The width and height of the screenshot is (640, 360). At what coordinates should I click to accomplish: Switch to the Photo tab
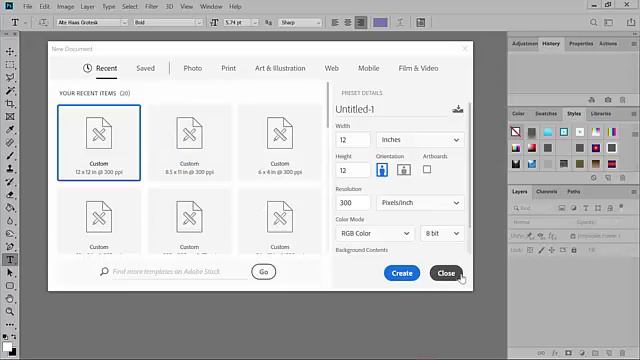(193, 68)
